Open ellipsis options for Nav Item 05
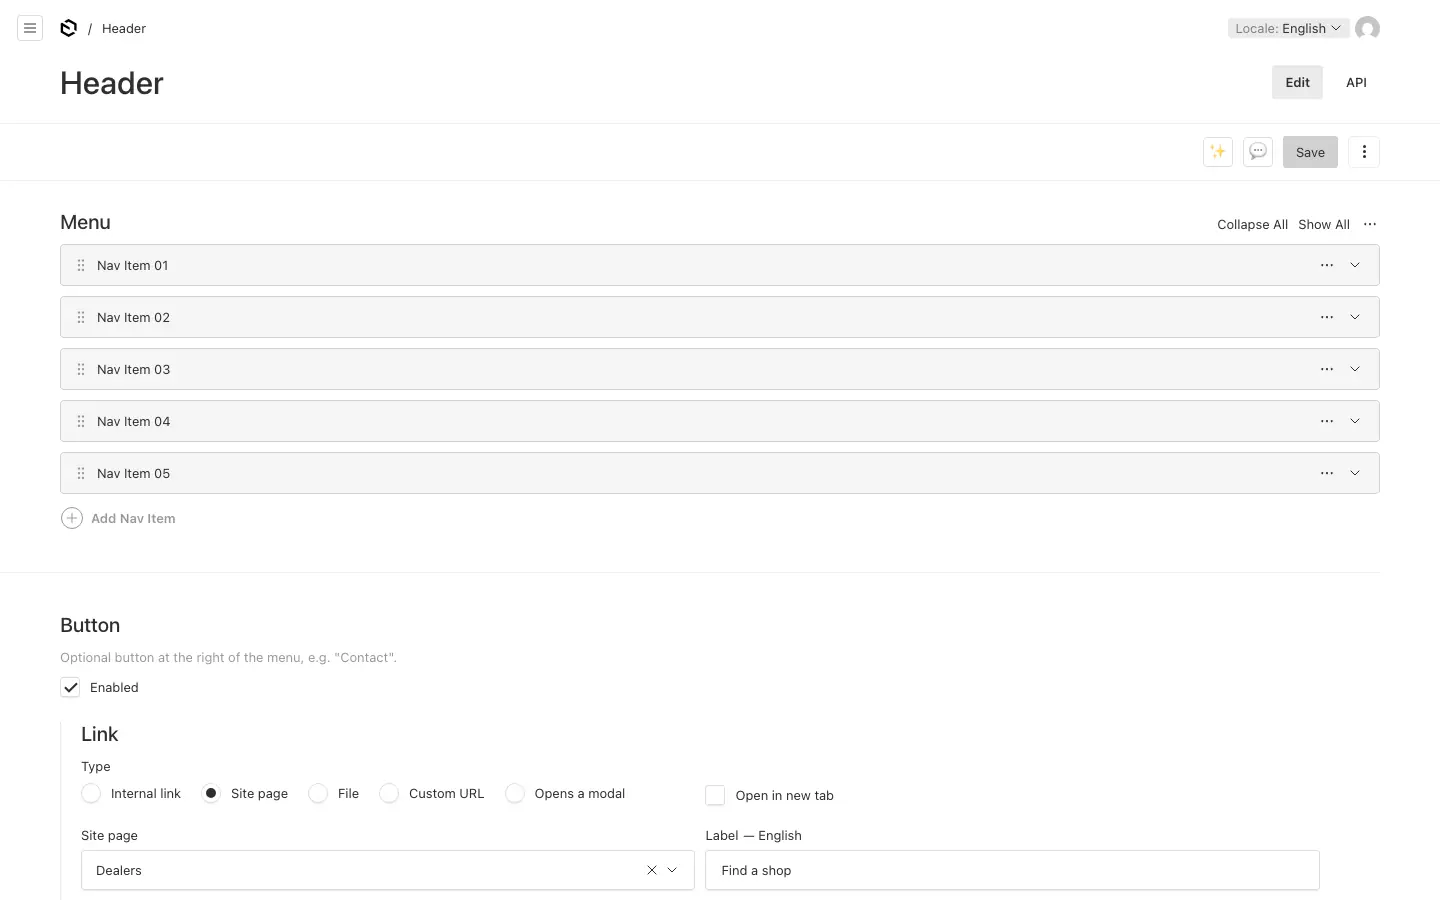Image resolution: width=1440 pixels, height=900 pixels. tap(1327, 473)
